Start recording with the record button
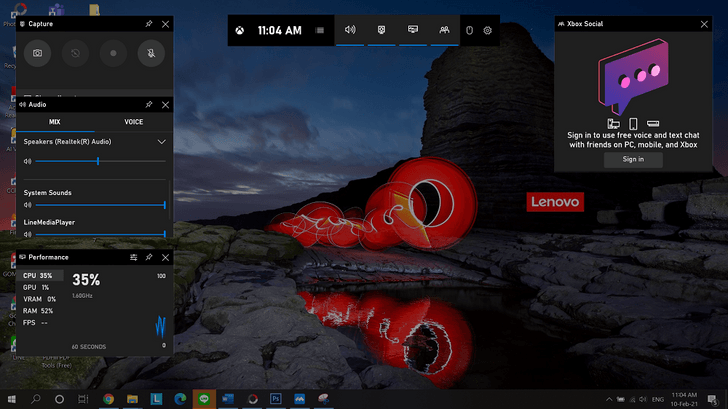728x409 pixels. [x=113, y=53]
